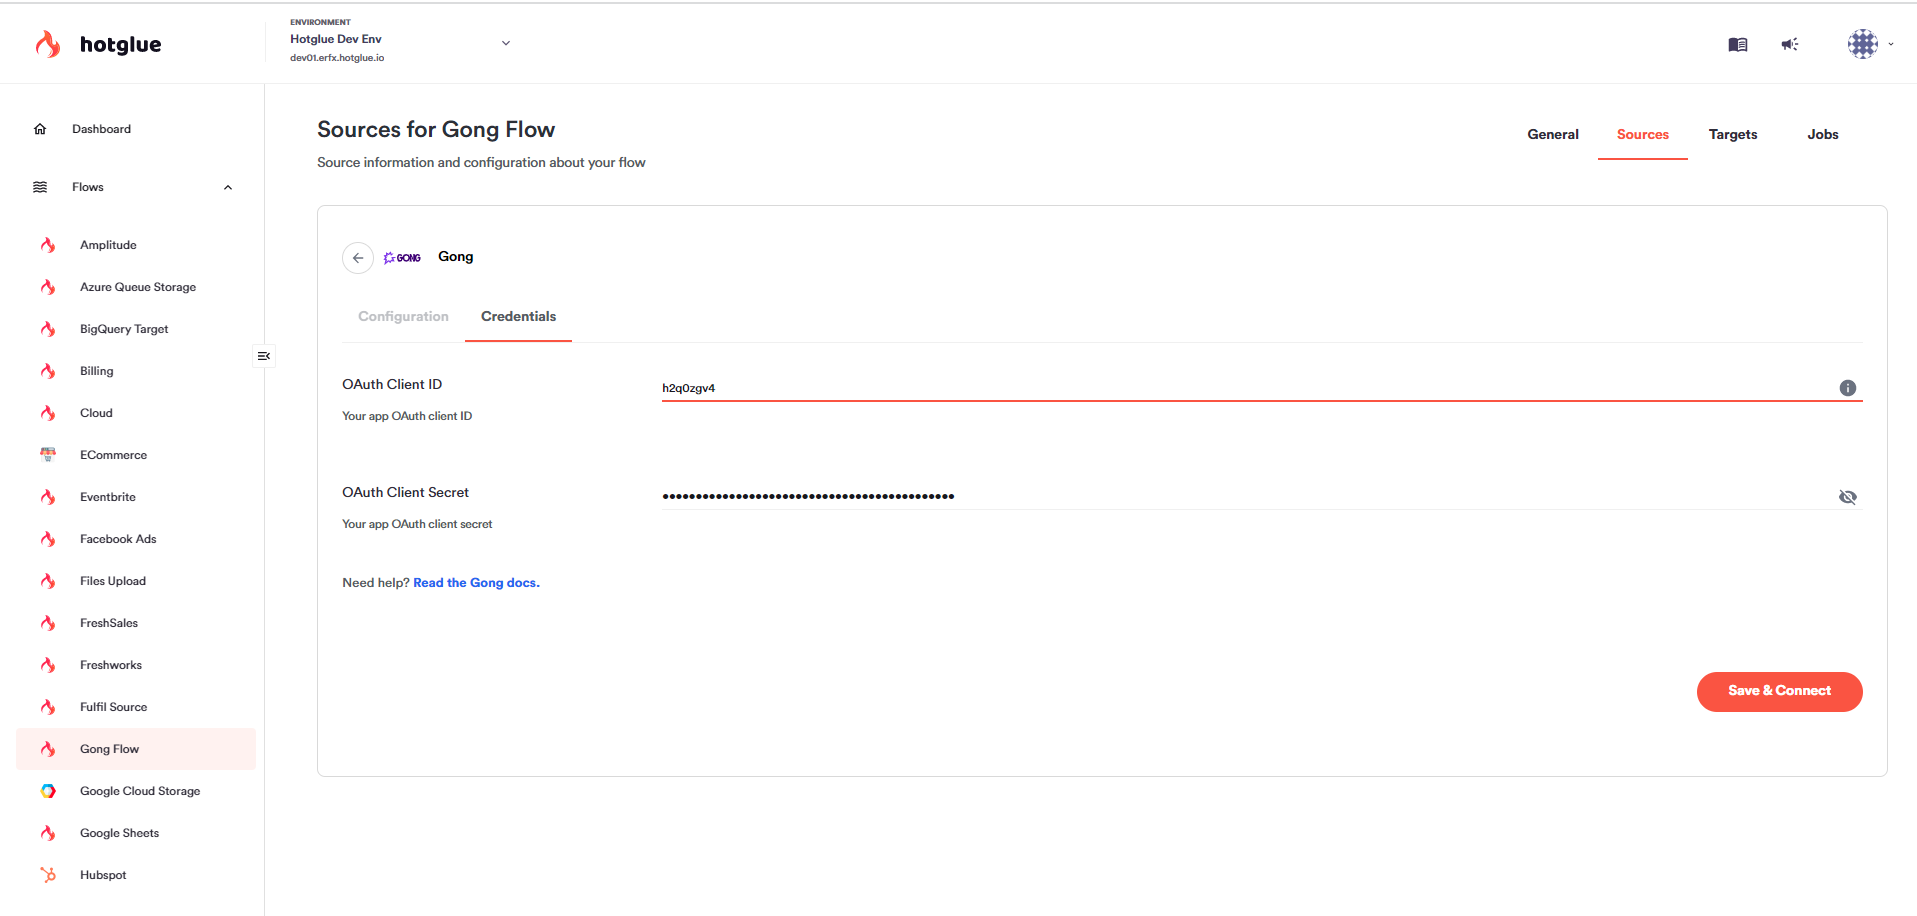Click the Files Upload flame icon
The width and height of the screenshot is (1917, 916).
(48, 581)
